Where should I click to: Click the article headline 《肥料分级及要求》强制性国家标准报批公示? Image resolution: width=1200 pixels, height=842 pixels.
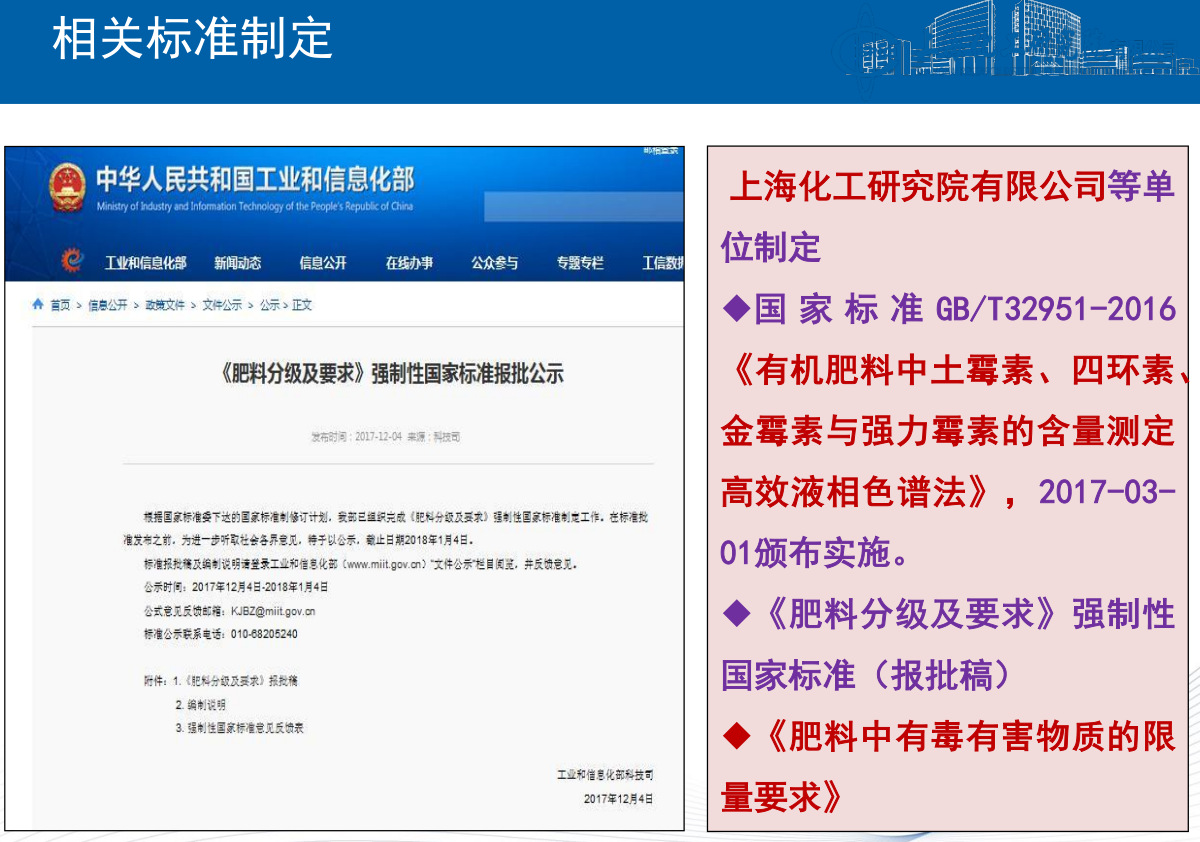click(x=390, y=375)
